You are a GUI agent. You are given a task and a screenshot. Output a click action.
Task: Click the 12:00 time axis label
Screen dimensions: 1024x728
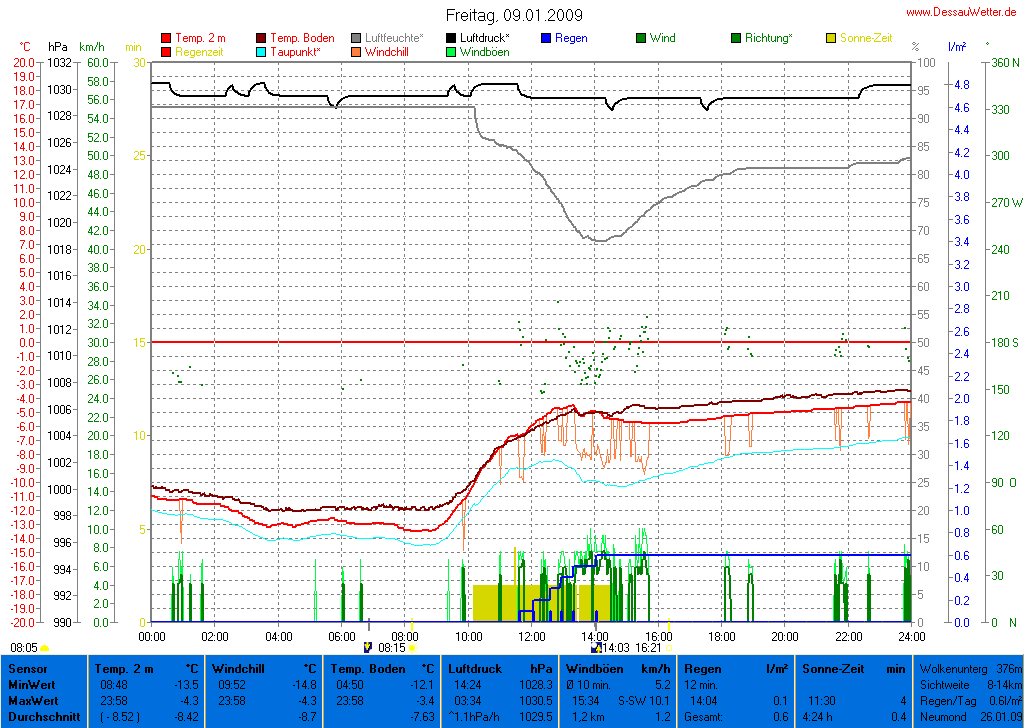pos(532,635)
